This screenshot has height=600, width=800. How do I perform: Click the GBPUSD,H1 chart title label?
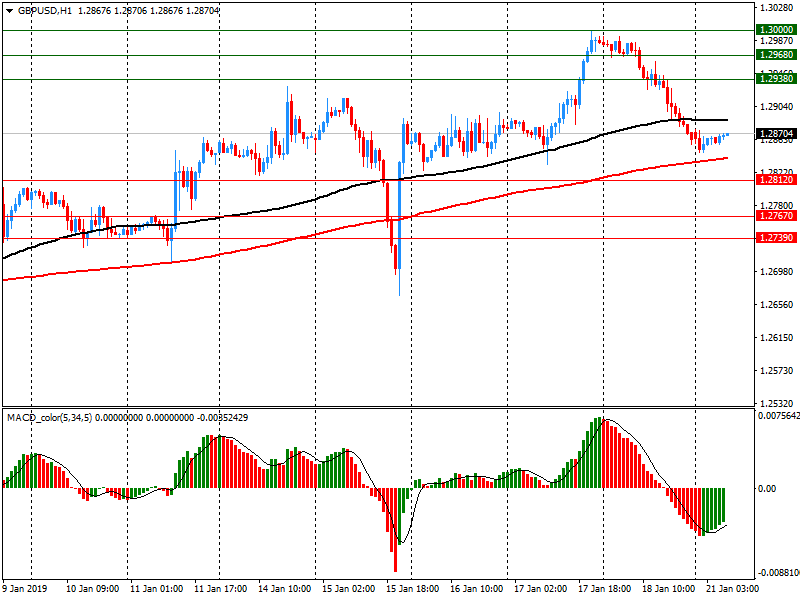(x=45, y=9)
